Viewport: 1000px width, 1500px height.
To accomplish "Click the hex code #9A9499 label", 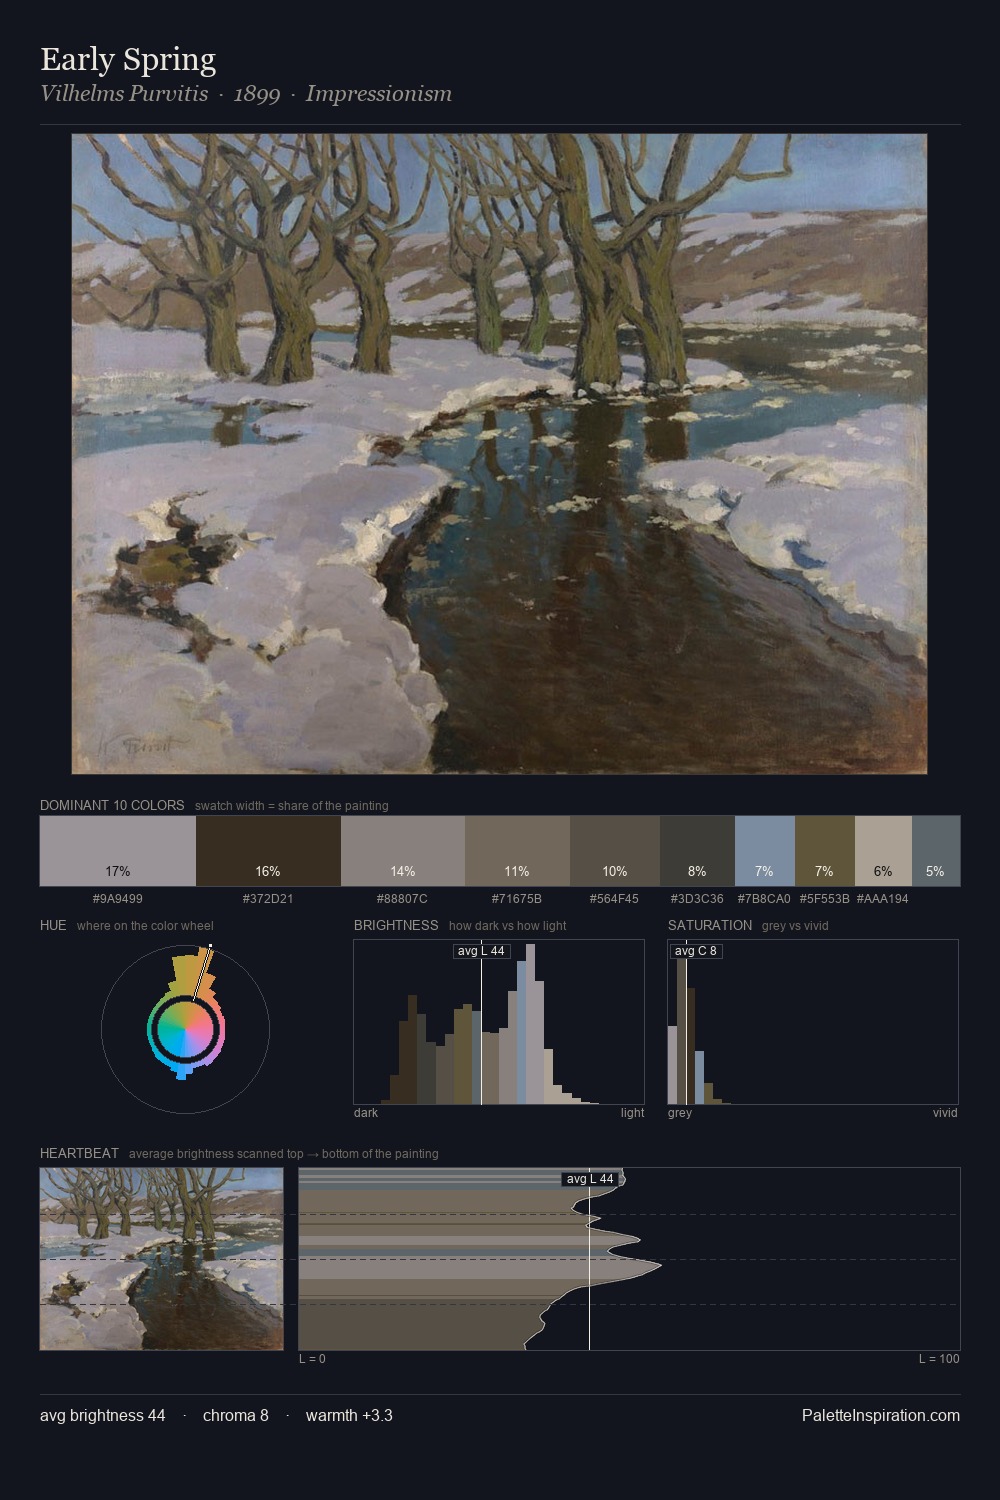I will tap(118, 899).
